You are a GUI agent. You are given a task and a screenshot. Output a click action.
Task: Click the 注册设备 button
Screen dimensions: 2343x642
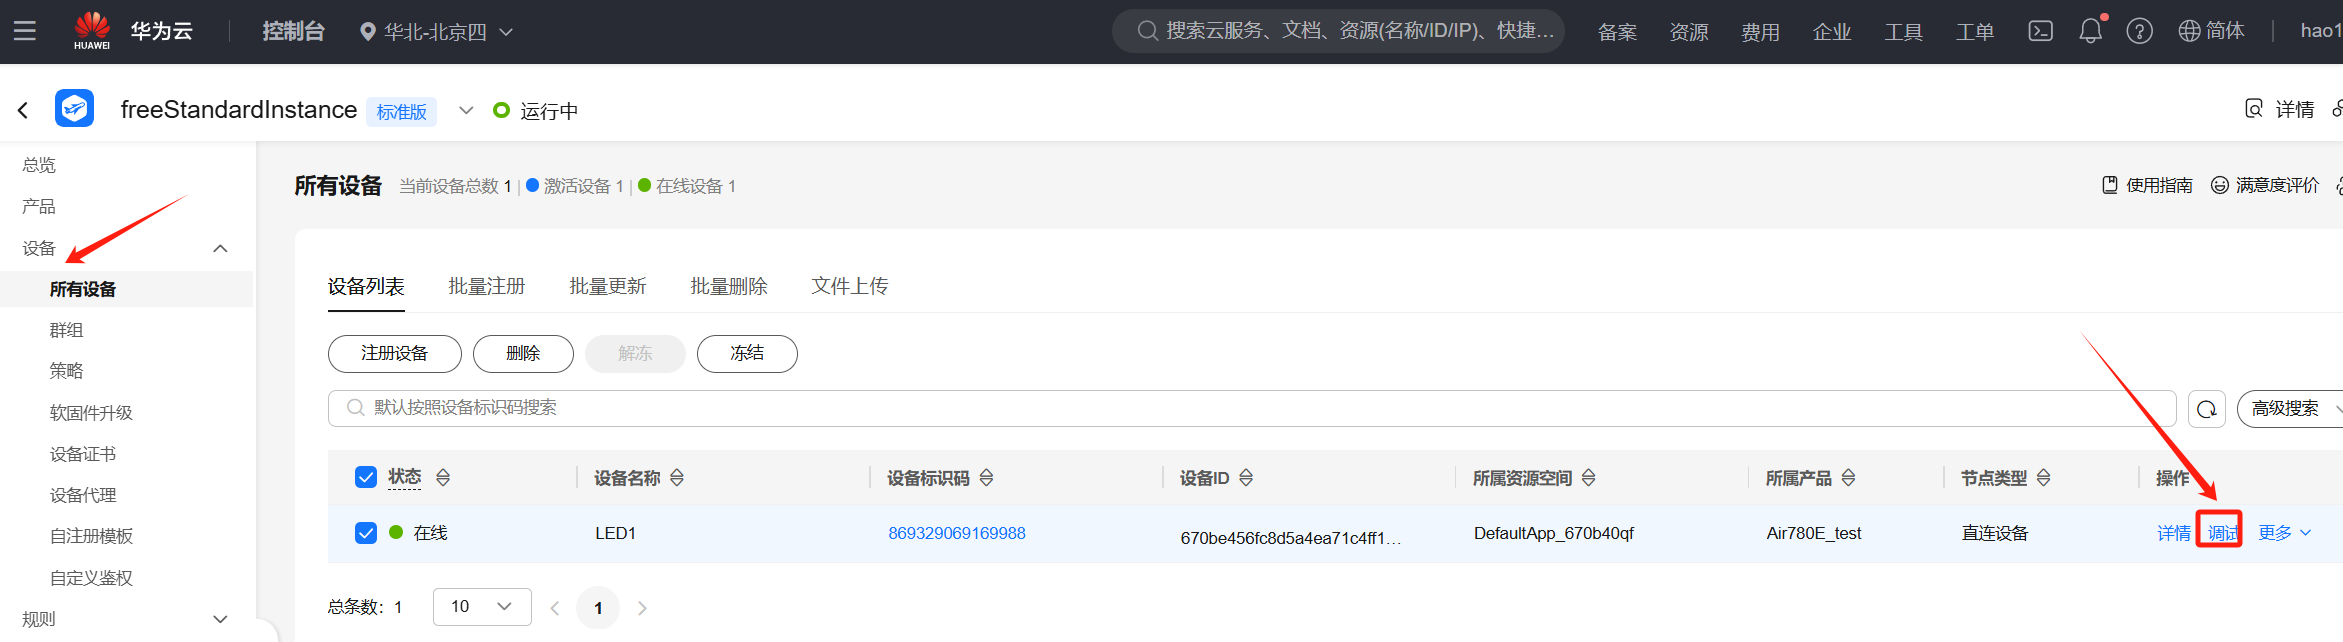coord(395,353)
